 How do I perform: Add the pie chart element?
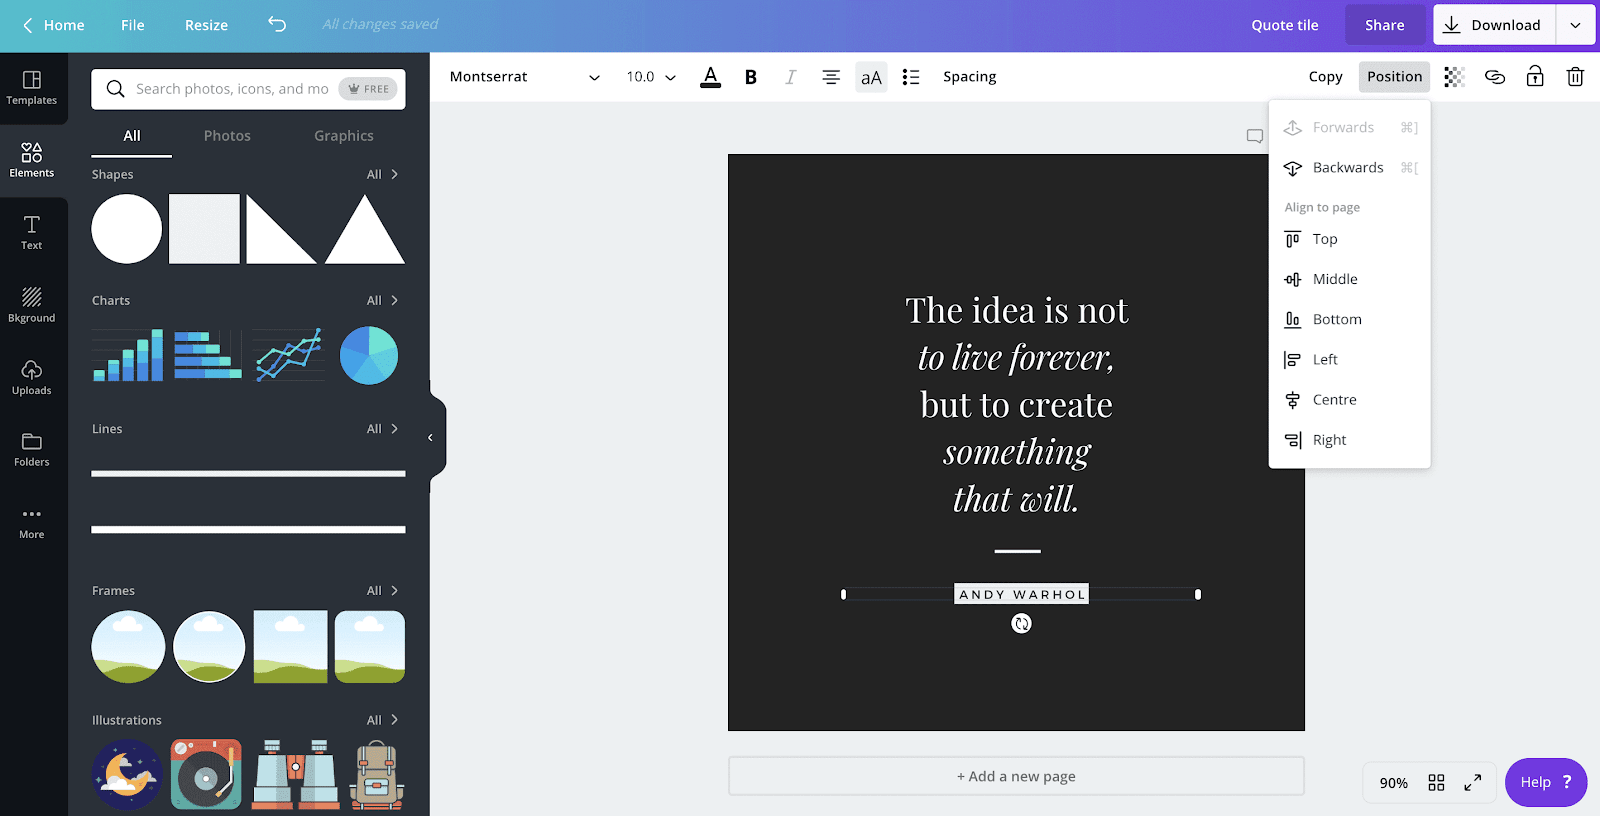(369, 355)
